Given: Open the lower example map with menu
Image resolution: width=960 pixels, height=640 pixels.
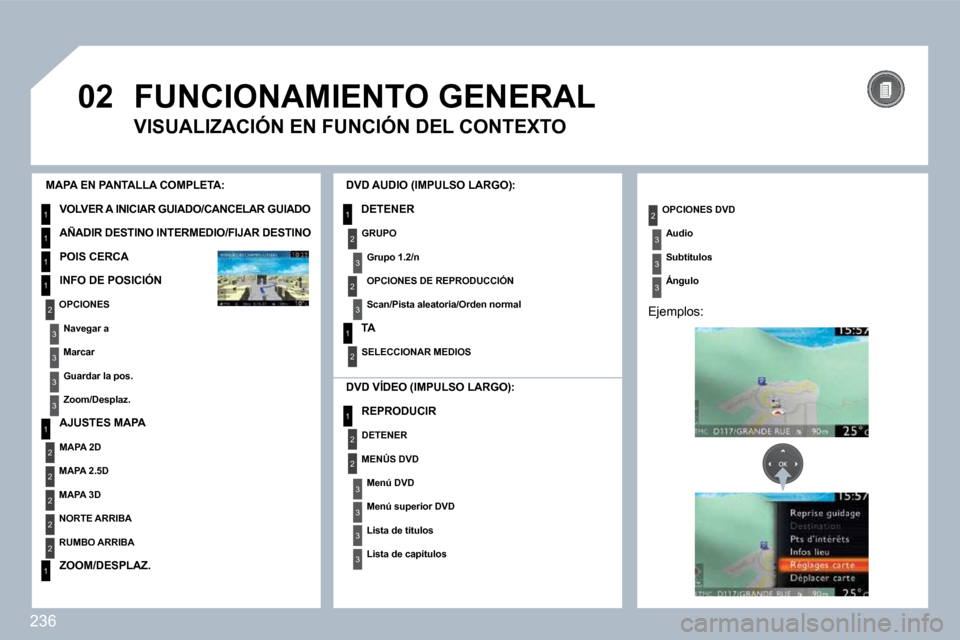Looking at the screenshot, I should [x=781, y=544].
